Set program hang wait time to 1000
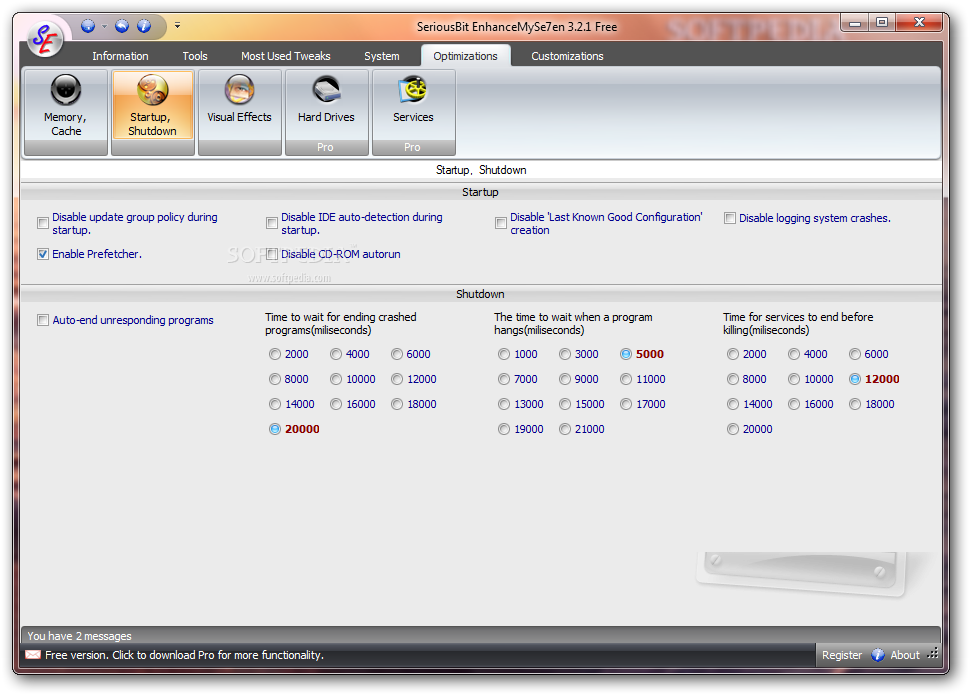 tap(504, 354)
